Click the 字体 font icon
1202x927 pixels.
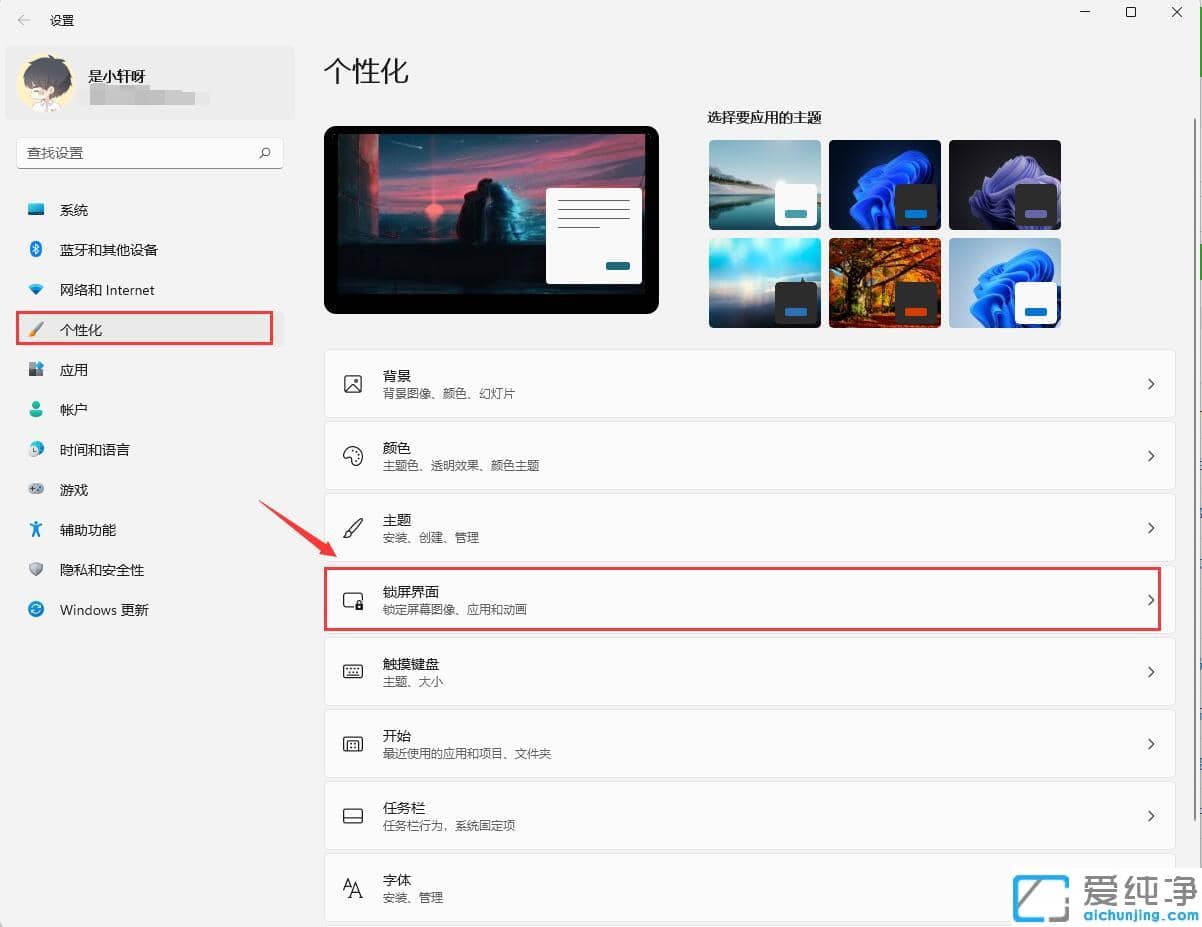(353, 888)
